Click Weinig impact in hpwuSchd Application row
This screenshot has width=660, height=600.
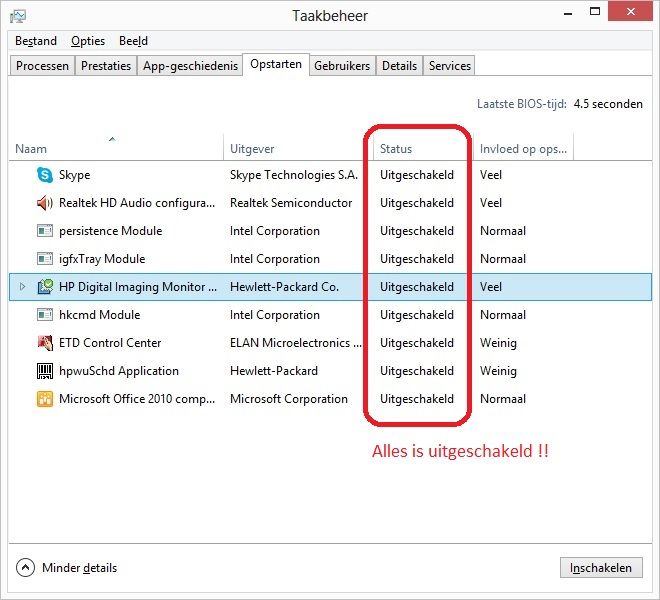(498, 371)
